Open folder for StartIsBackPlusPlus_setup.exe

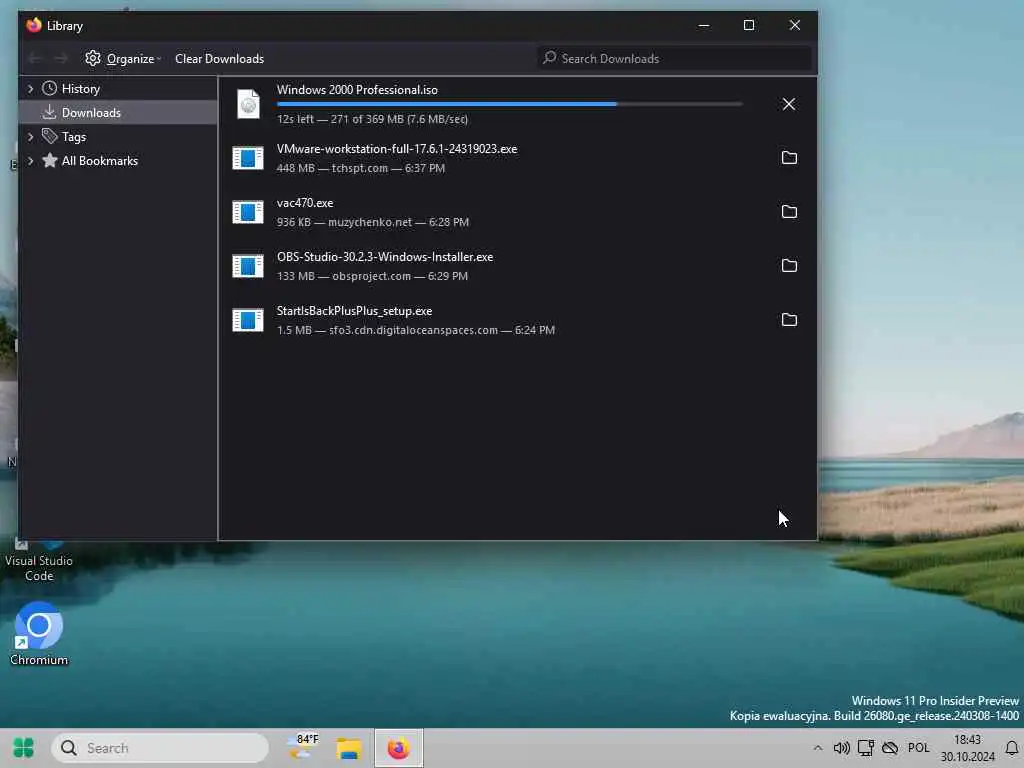click(x=789, y=319)
